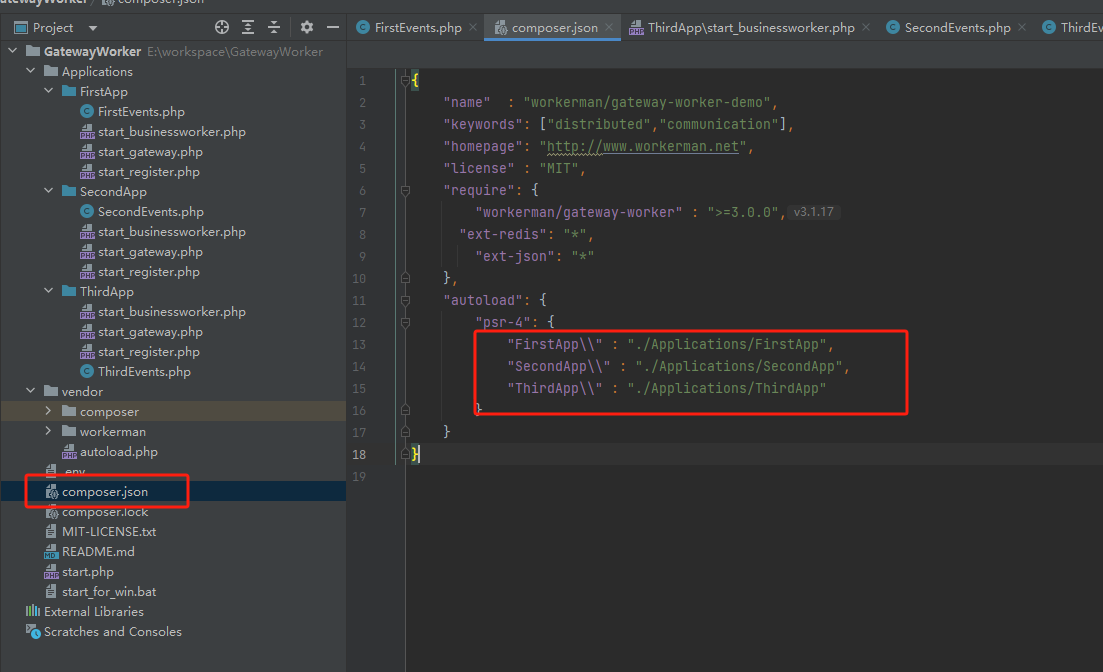Screen dimensions: 1103x672
Task: Select the ThirdApp folder label
Action: [x=106, y=291]
